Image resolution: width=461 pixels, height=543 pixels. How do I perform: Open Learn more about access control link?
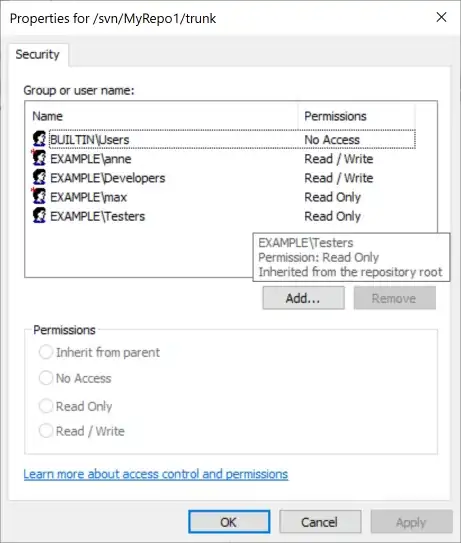156,474
